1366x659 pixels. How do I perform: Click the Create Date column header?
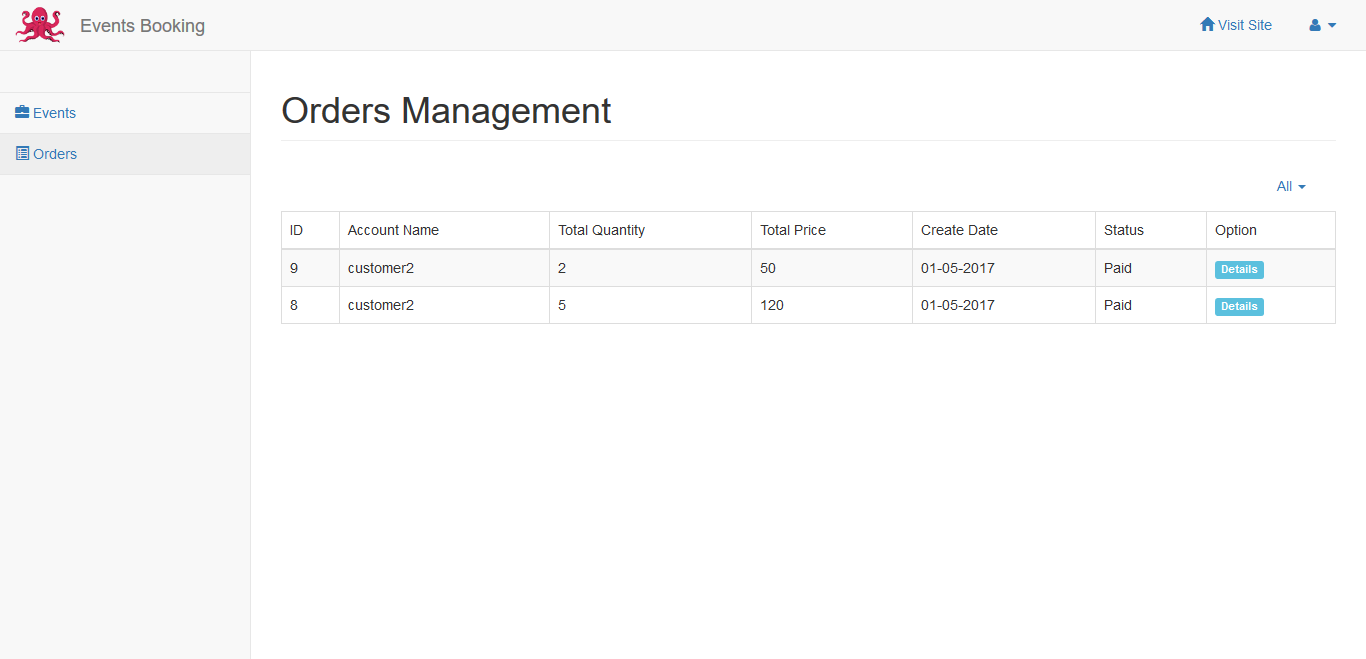(x=959, y=230)
